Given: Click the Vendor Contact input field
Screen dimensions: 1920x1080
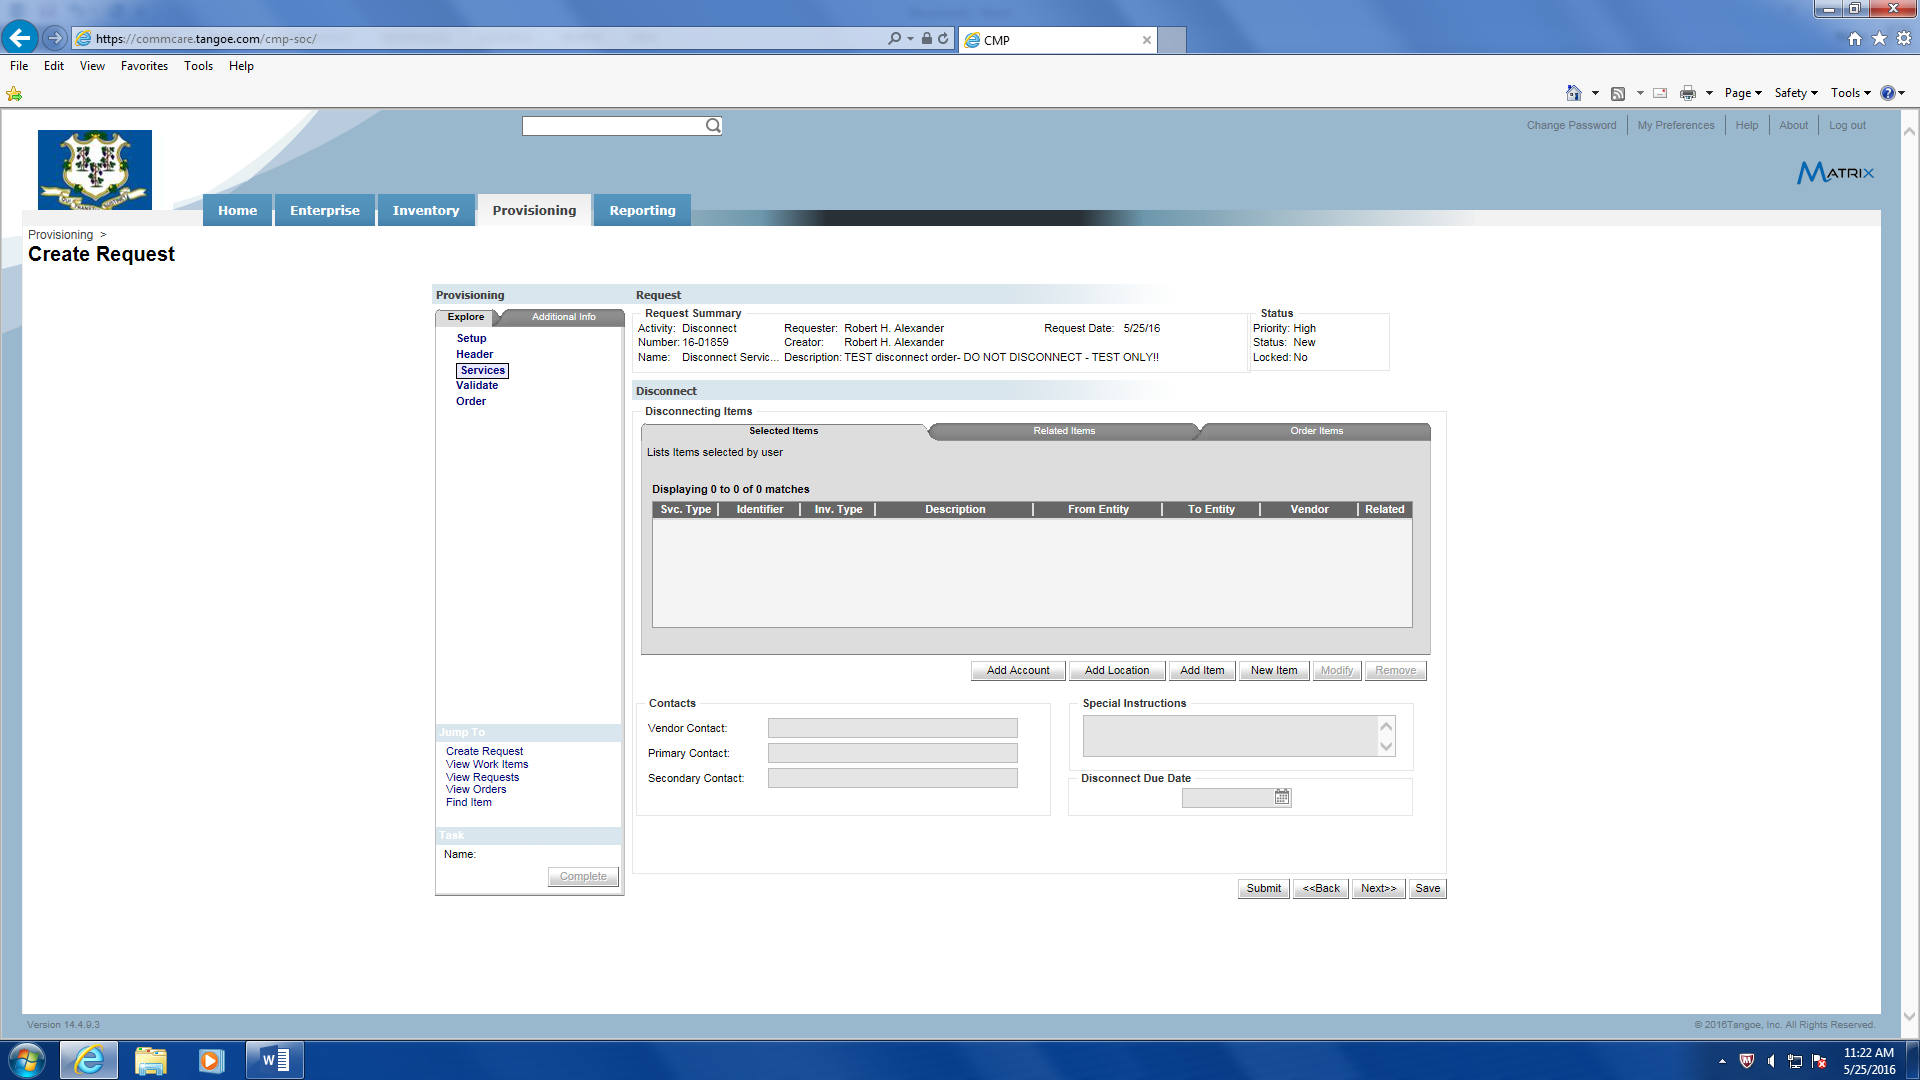Looking at the screenshot, I should [x=892, y=728].
